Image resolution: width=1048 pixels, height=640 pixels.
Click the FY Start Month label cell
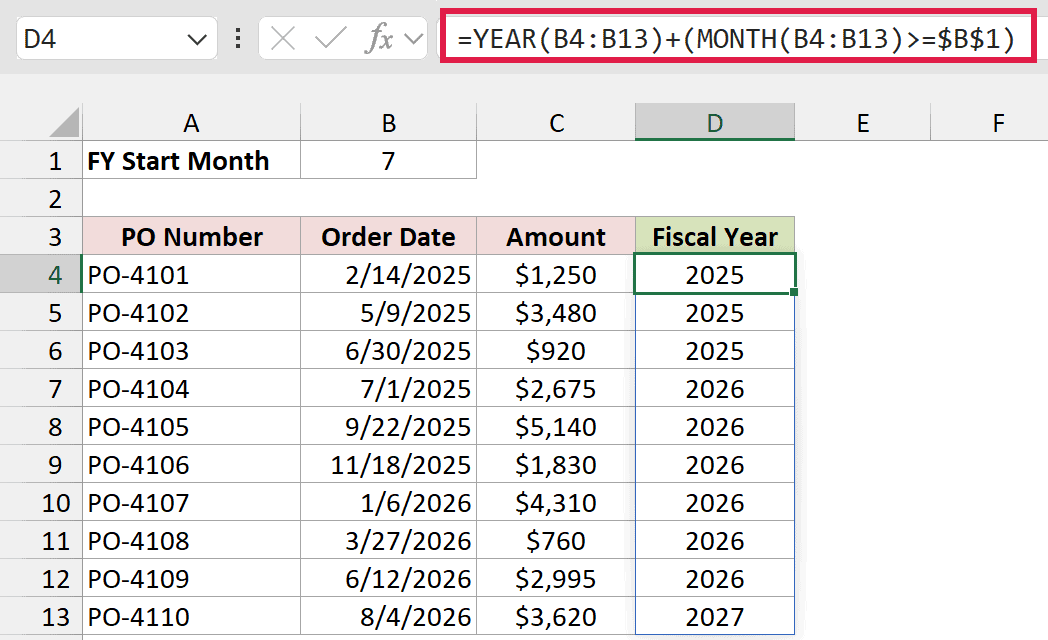191,160
